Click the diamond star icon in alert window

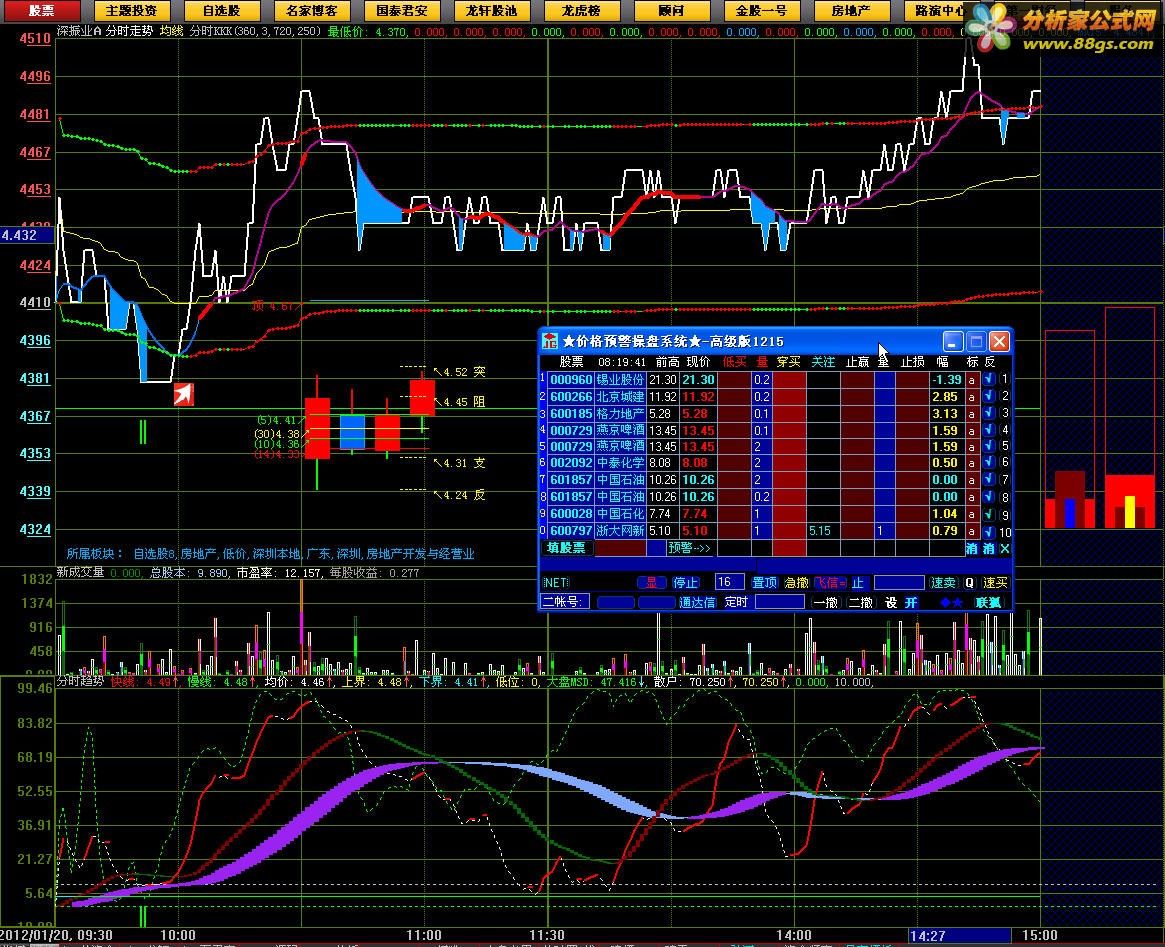click(x=952, y=602)
